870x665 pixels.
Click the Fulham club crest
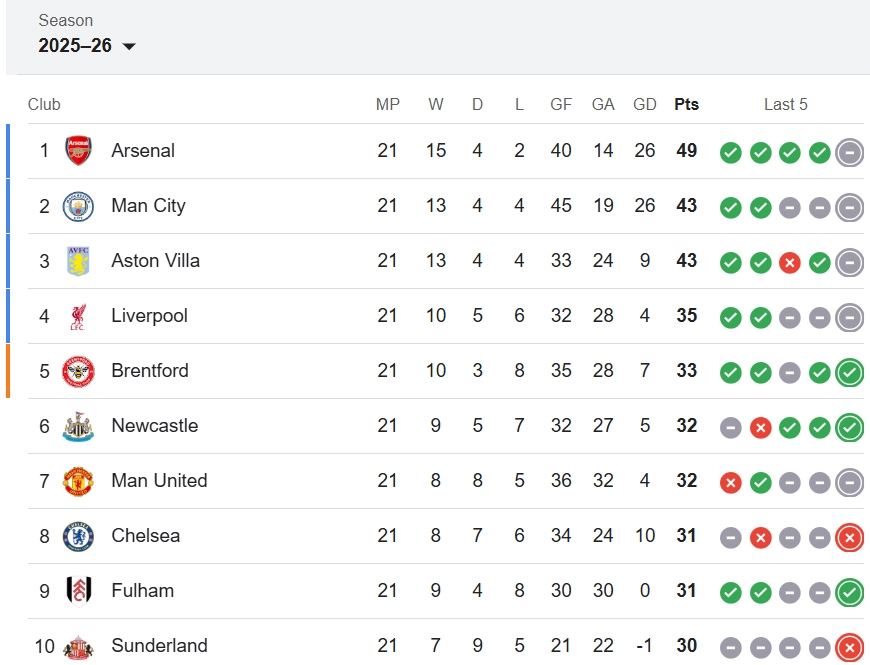click(x=78, y=591)
